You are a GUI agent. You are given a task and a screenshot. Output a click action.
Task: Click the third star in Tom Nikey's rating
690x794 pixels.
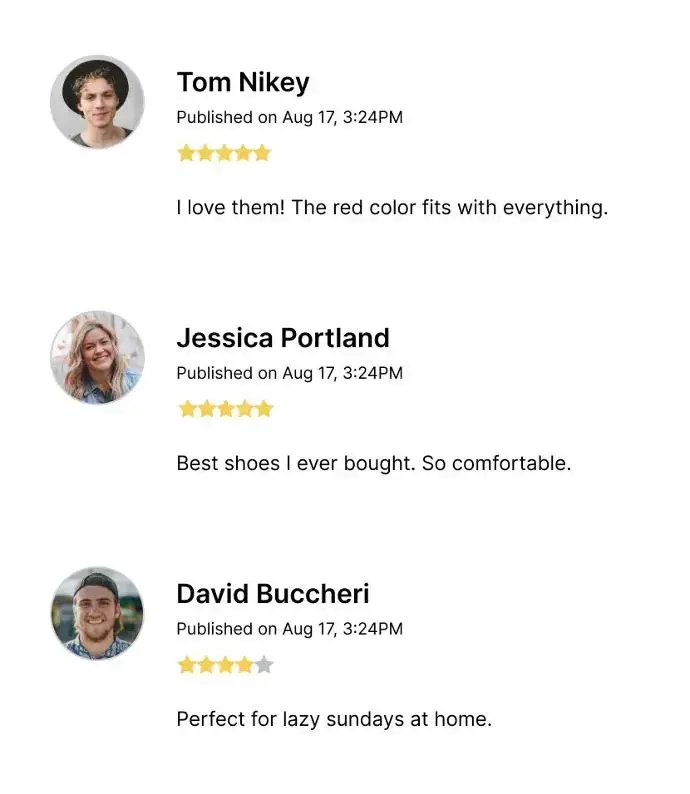point(224,153)
